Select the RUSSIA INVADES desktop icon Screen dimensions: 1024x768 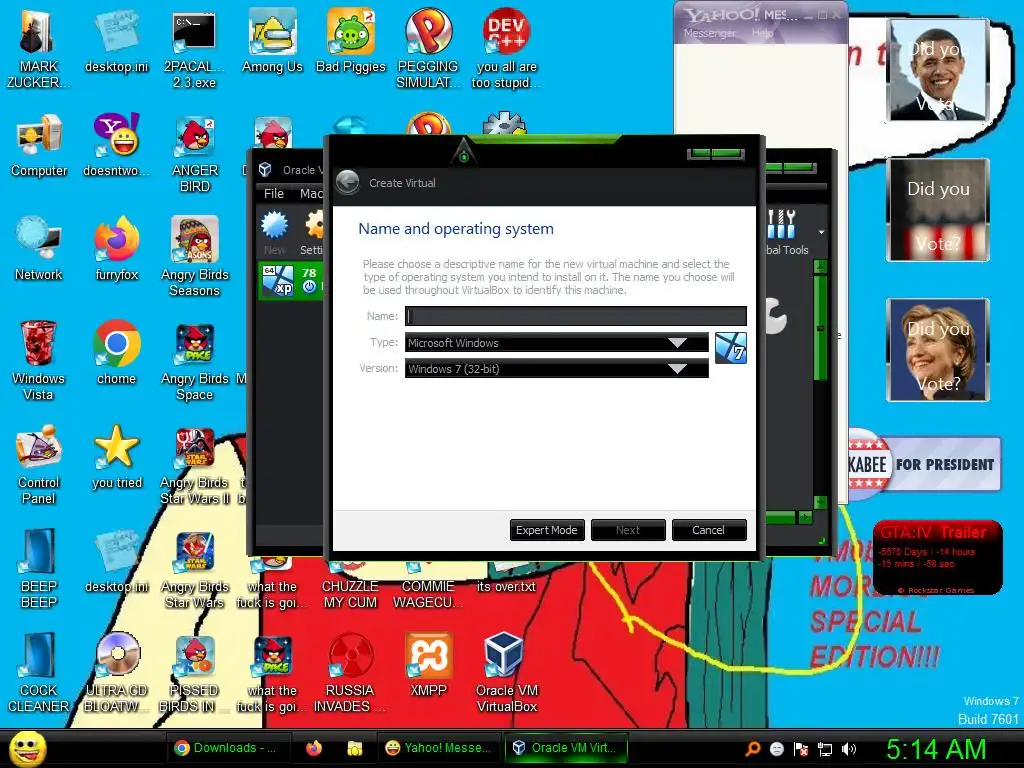tap(350, 673)
